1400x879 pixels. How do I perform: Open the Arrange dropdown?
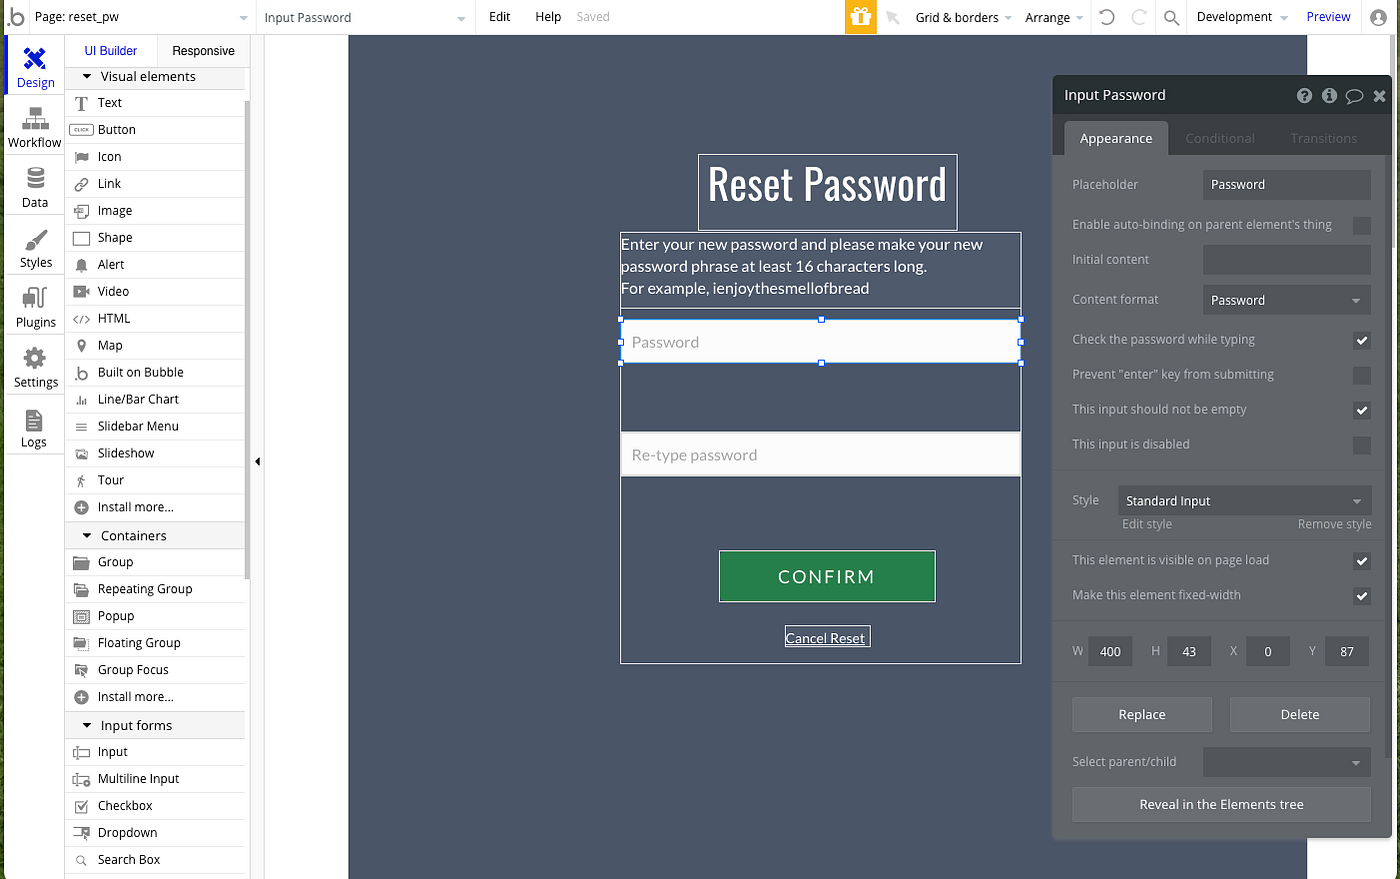1054,18
